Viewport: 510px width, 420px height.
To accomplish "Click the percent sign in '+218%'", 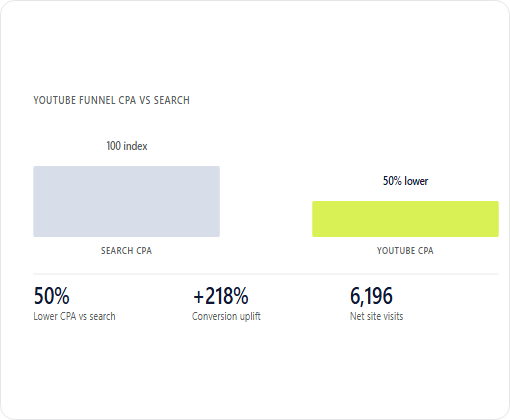I will click(240, 296).
